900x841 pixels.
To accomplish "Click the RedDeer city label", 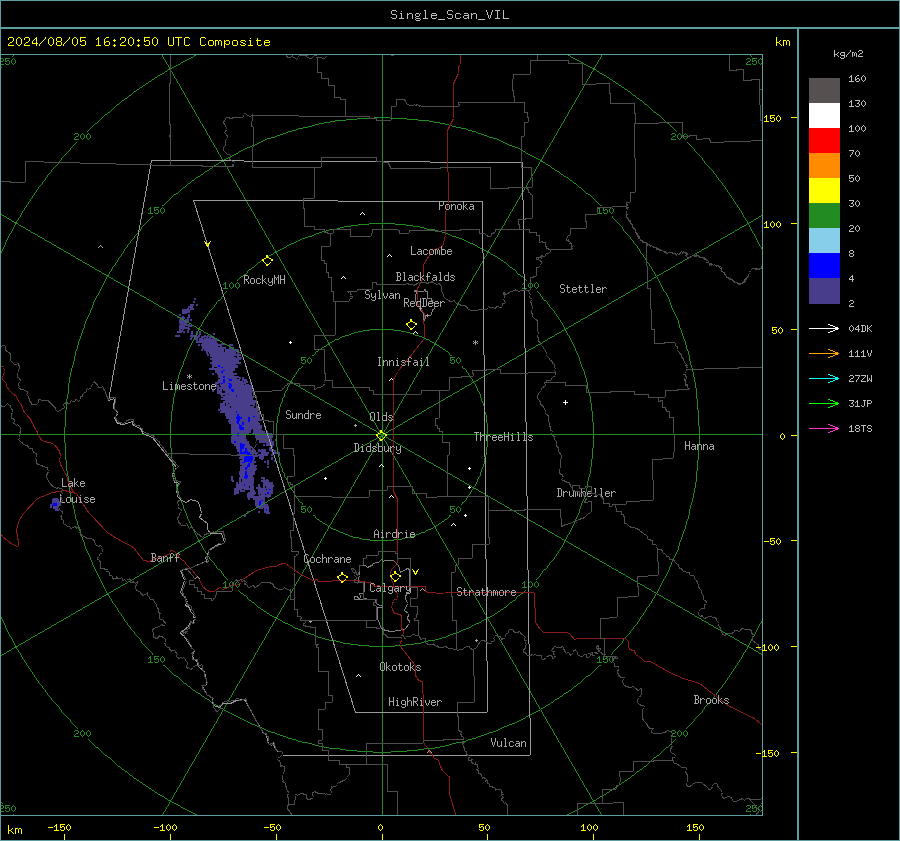I will pyautogui.click(x=424, y=303).
